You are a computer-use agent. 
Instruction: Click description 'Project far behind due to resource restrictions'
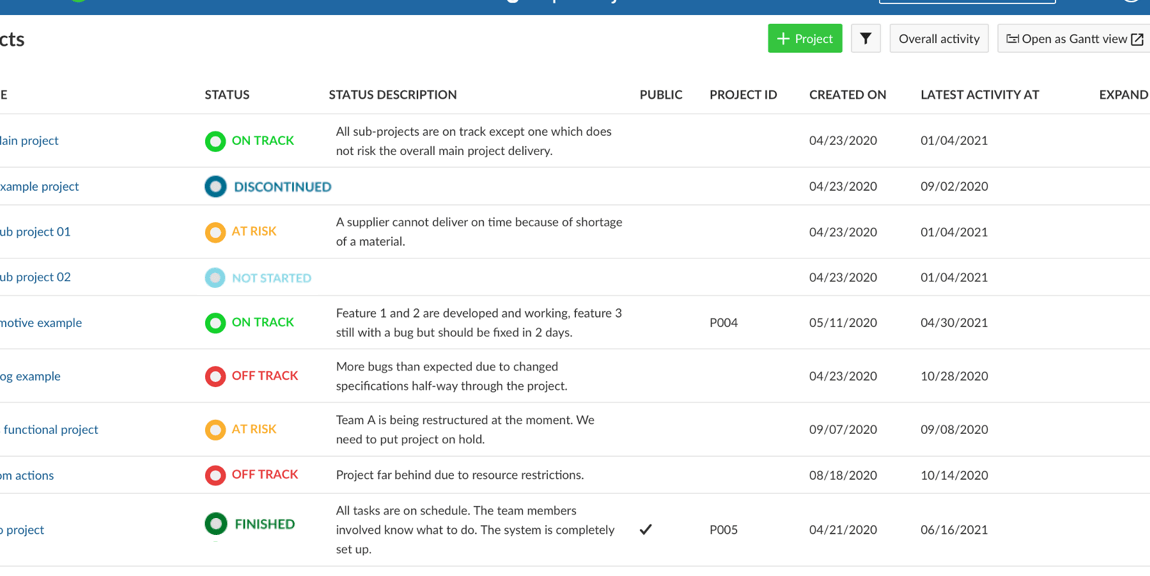pyautogui.click(x=460, y=475)
